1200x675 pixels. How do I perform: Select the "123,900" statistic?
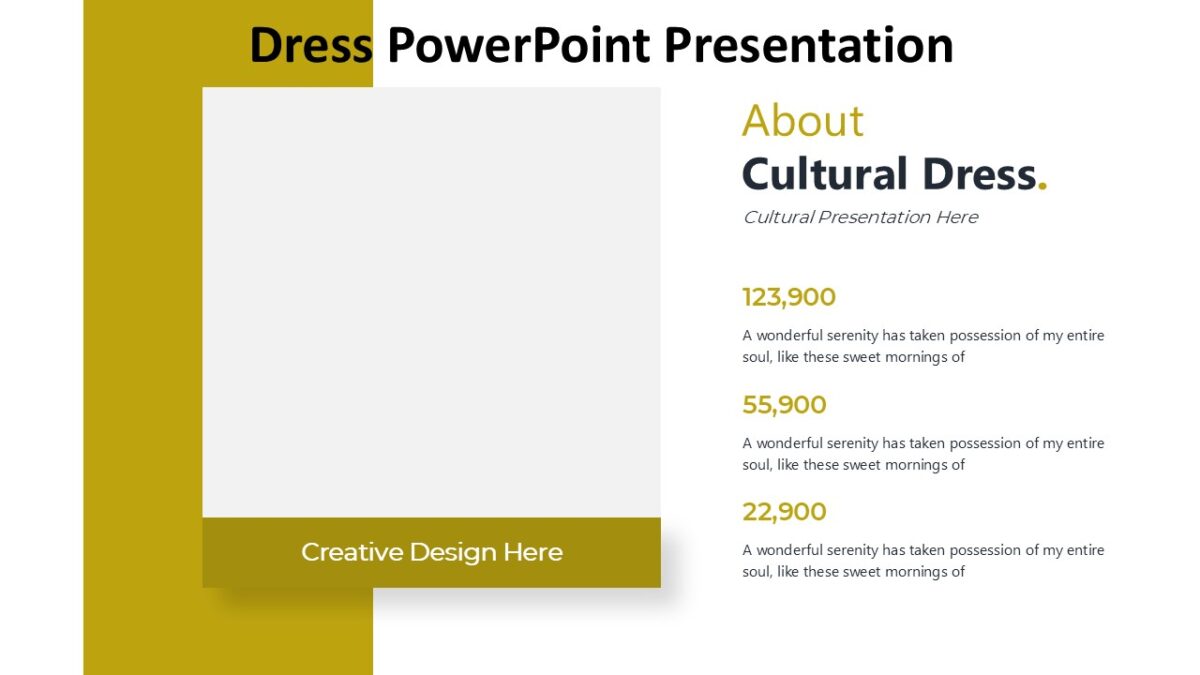click(787, 296)
